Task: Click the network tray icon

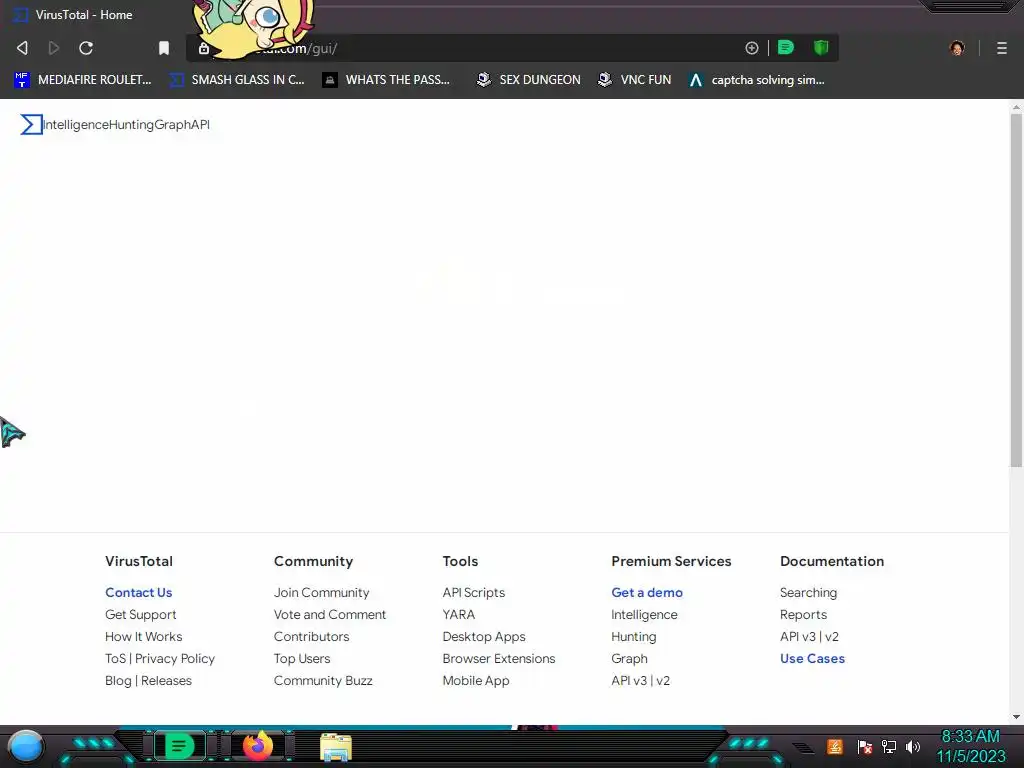Action: point(888,746)
